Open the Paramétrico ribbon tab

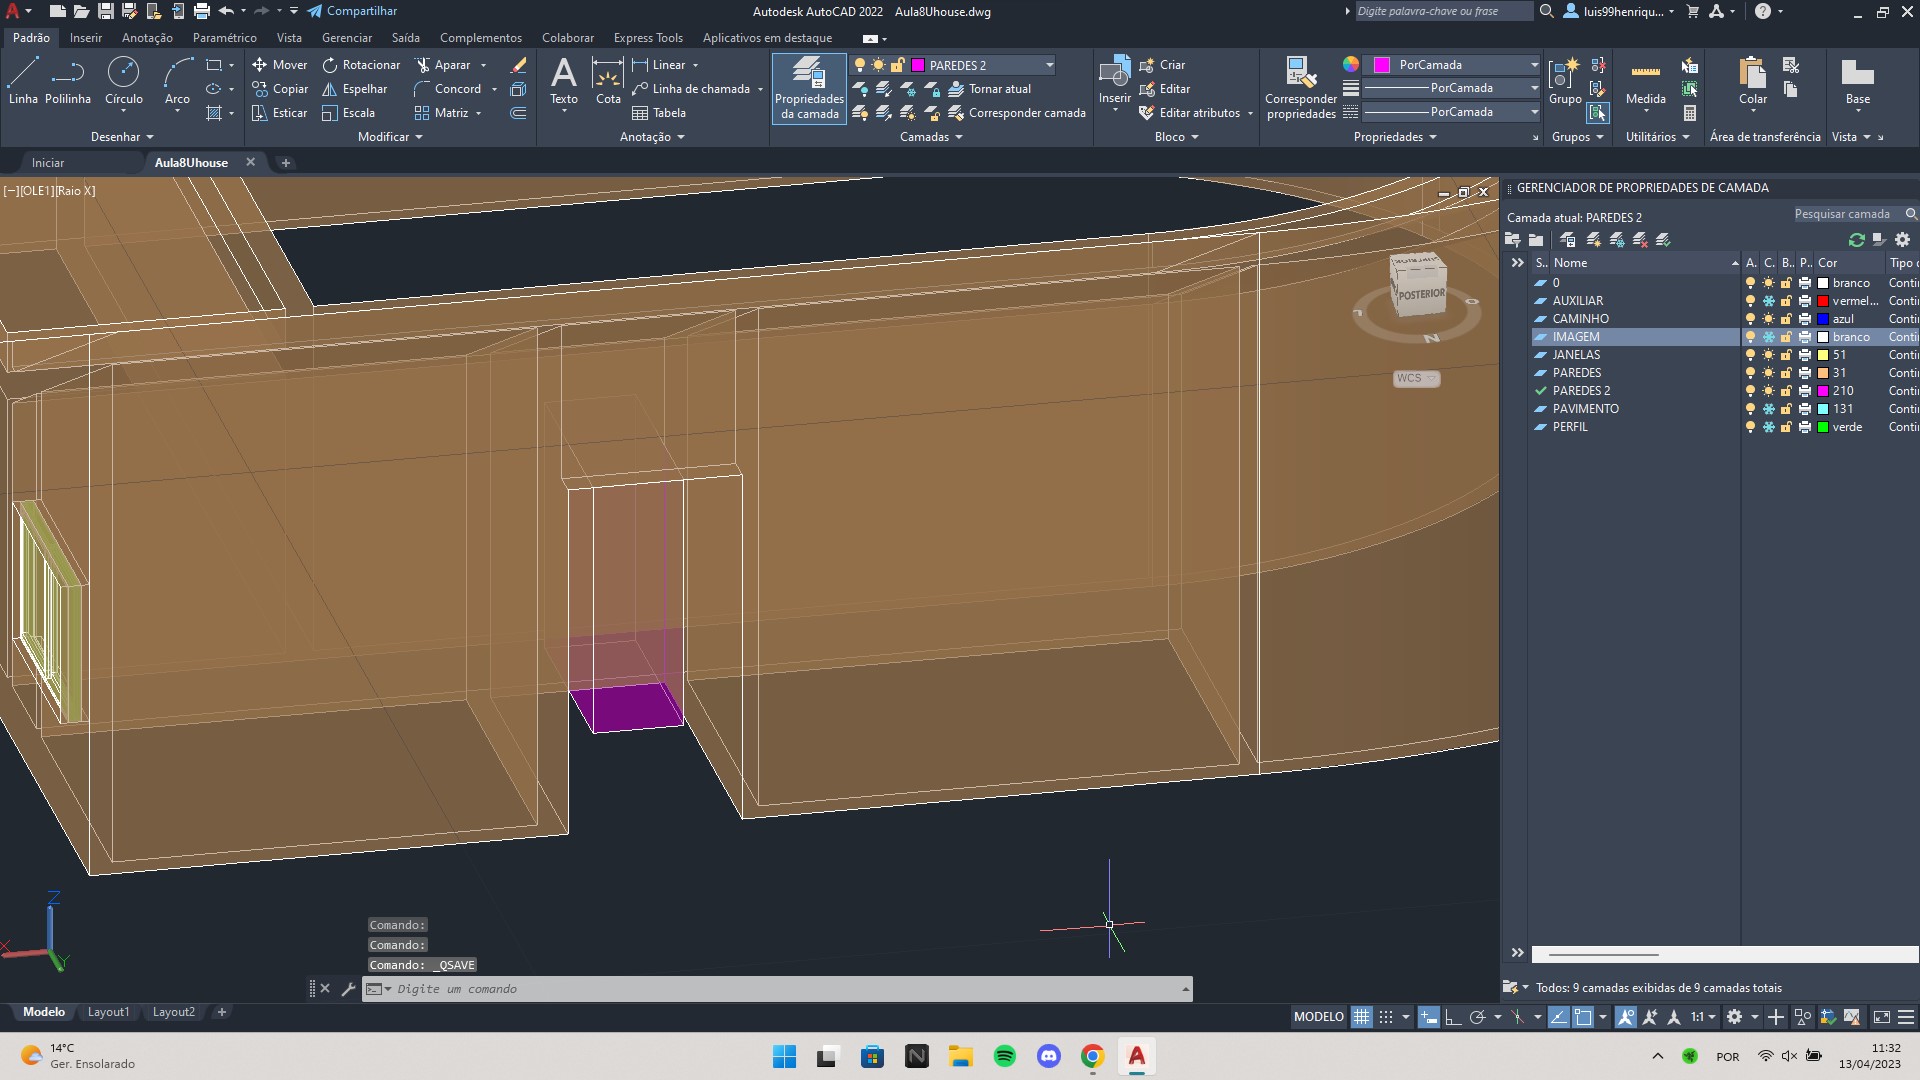pos(224,38)
